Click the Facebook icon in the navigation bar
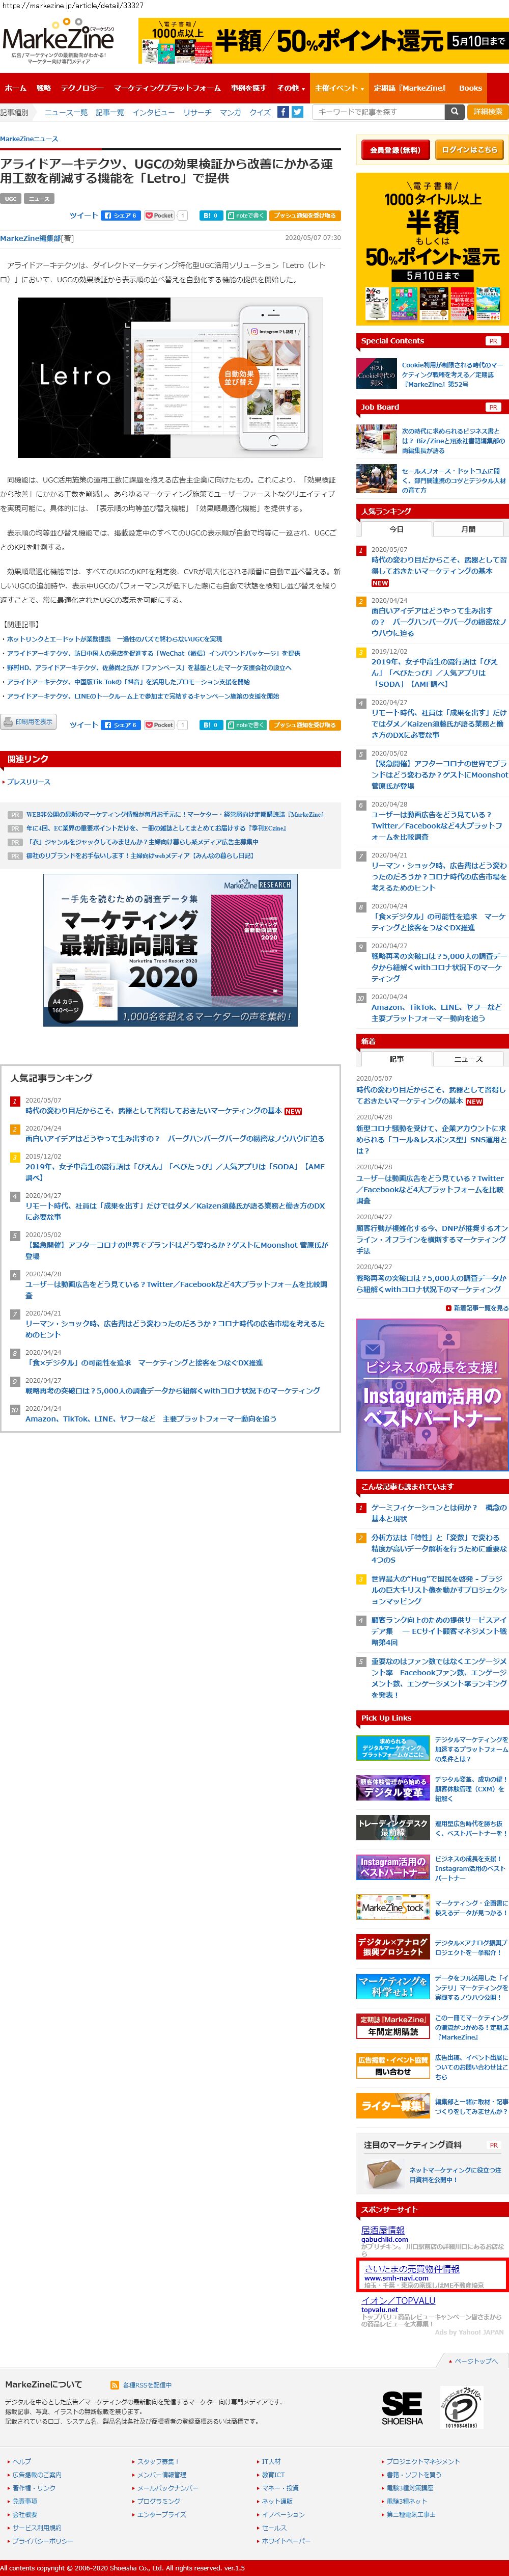Viewport: 509px width, 2576px height. [283, 112]
